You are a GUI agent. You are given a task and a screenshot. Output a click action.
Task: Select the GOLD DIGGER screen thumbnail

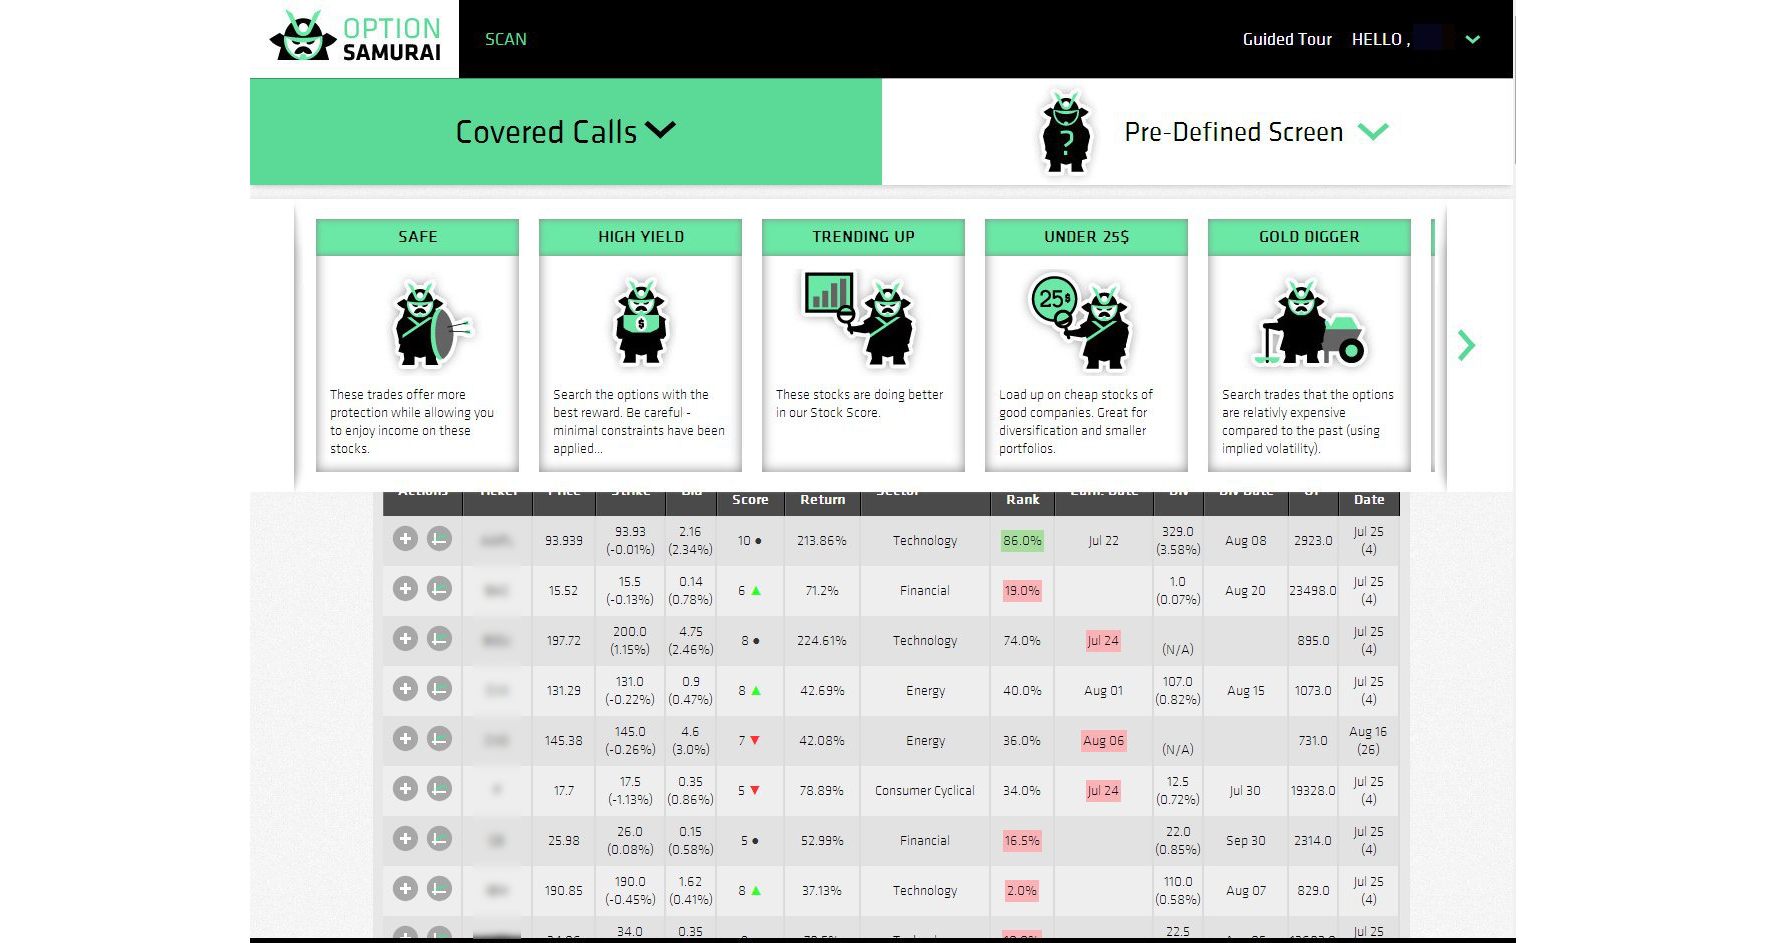[1308, 345]
